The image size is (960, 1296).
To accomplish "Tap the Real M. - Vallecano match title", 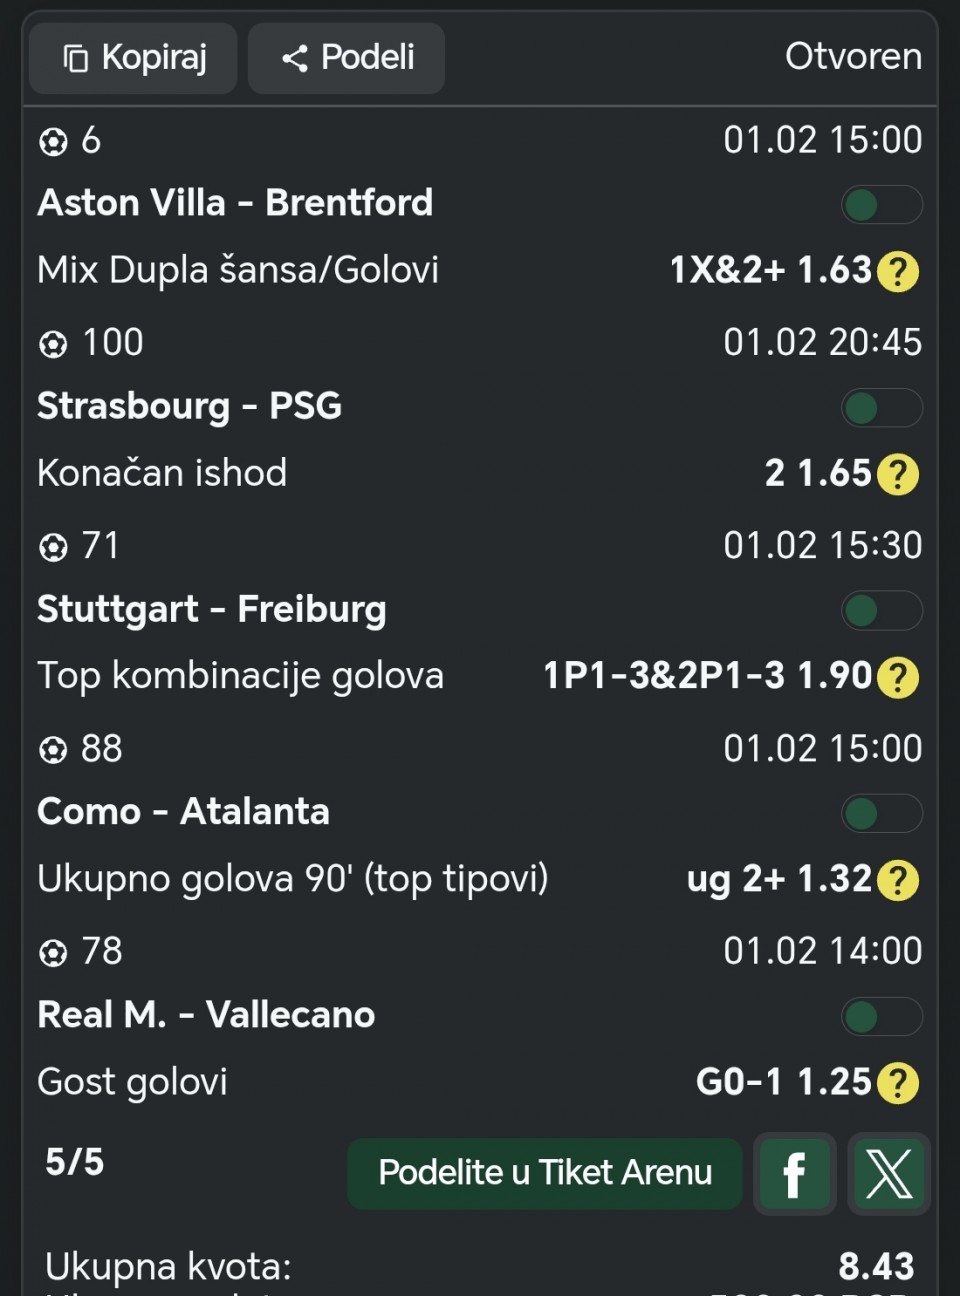I will tap(206, 1015).
